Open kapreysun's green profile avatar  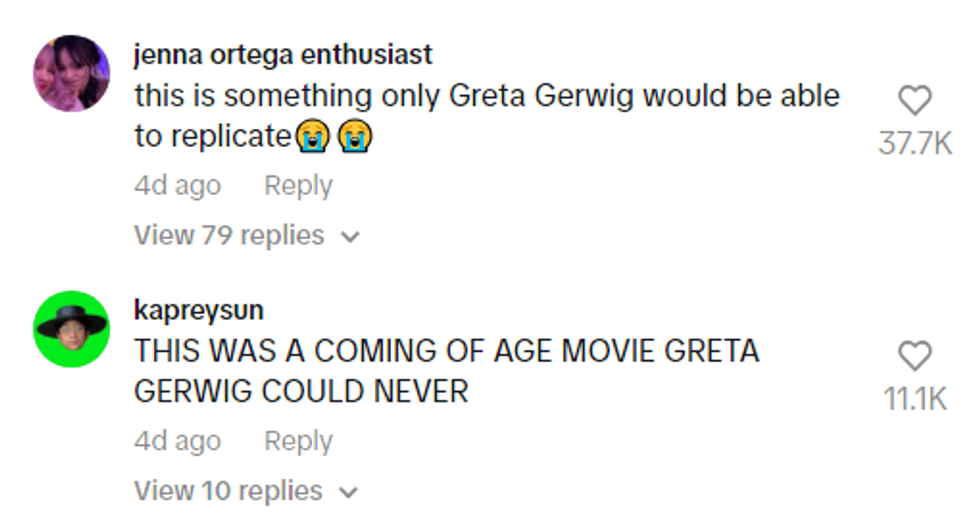[x=72, y=329]
